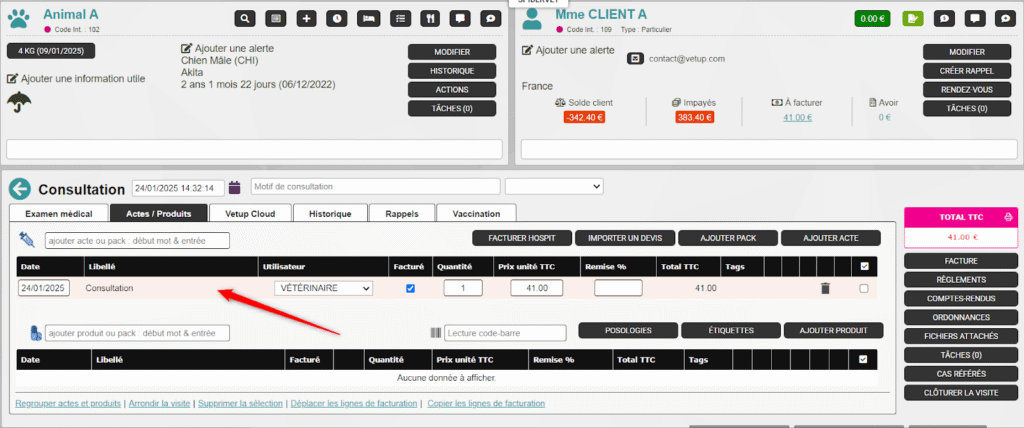Toggle select-all checkbox in products table header
The width and height of the screenshot is (1024, 428).
point(864,358)
